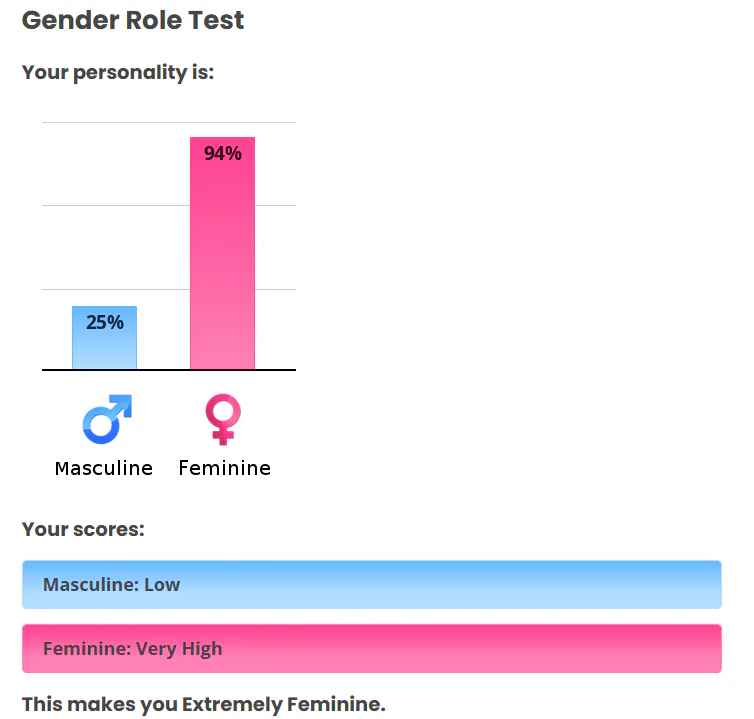Click the Feminine label under the female icon
The width and height of the screenshot is (754, 719).
pyautogui.click(x=224, y=468)
